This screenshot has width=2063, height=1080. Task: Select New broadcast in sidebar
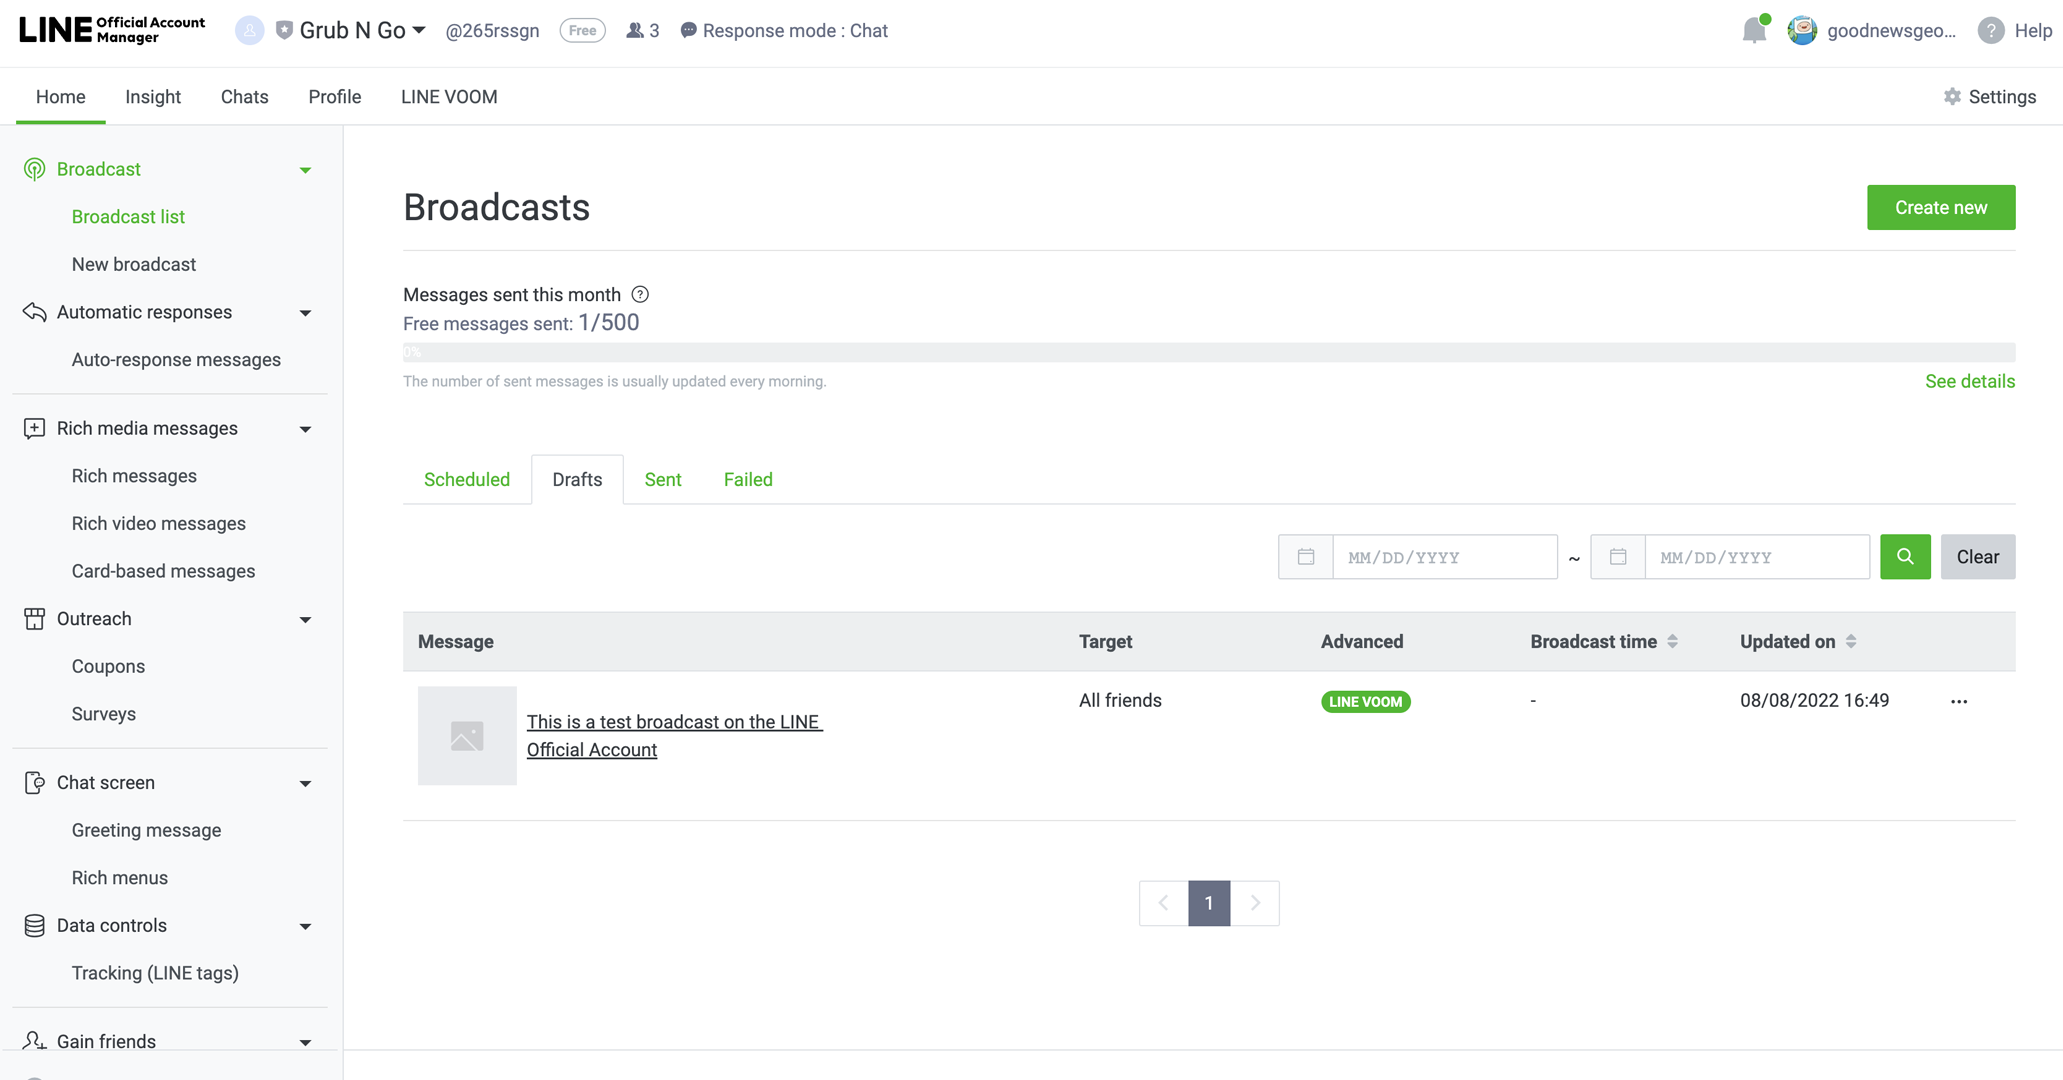pos(134,265)
